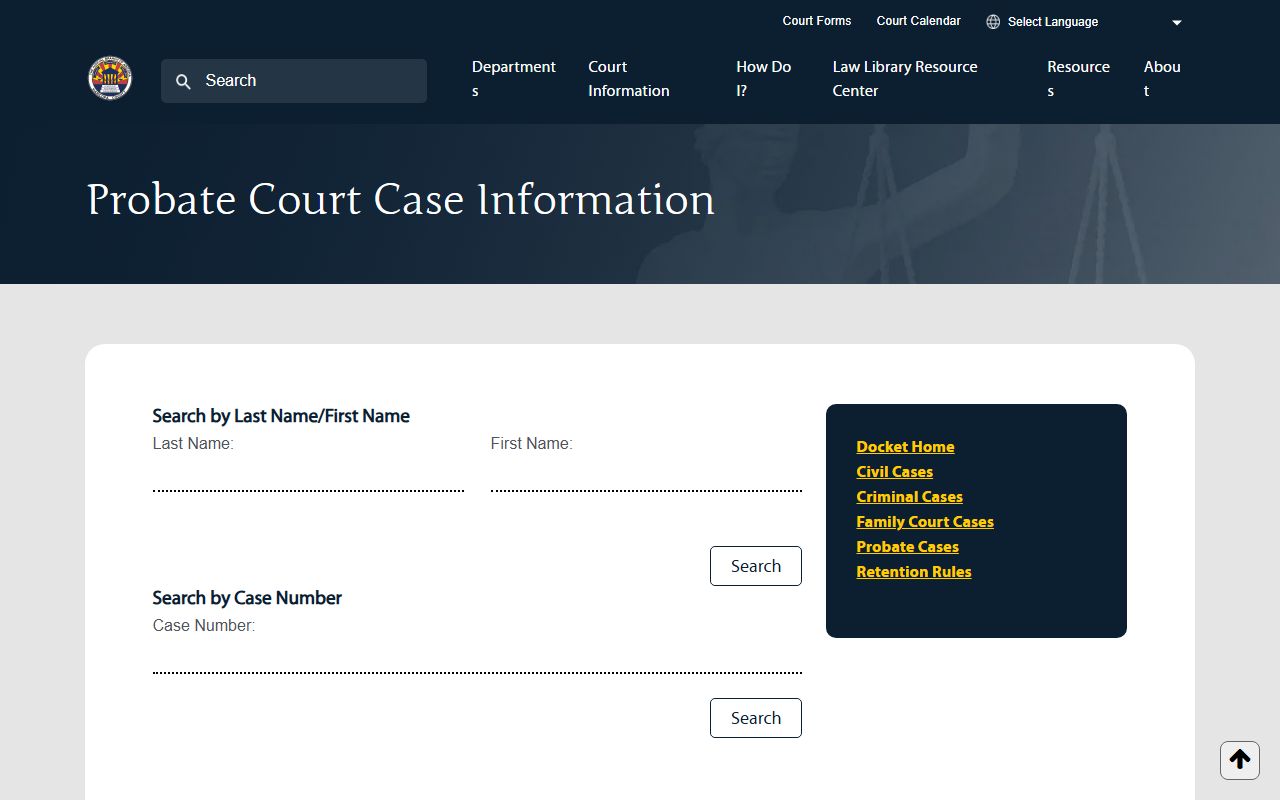
Task: Open Docket Home link
Action: [x=905, y=447]
